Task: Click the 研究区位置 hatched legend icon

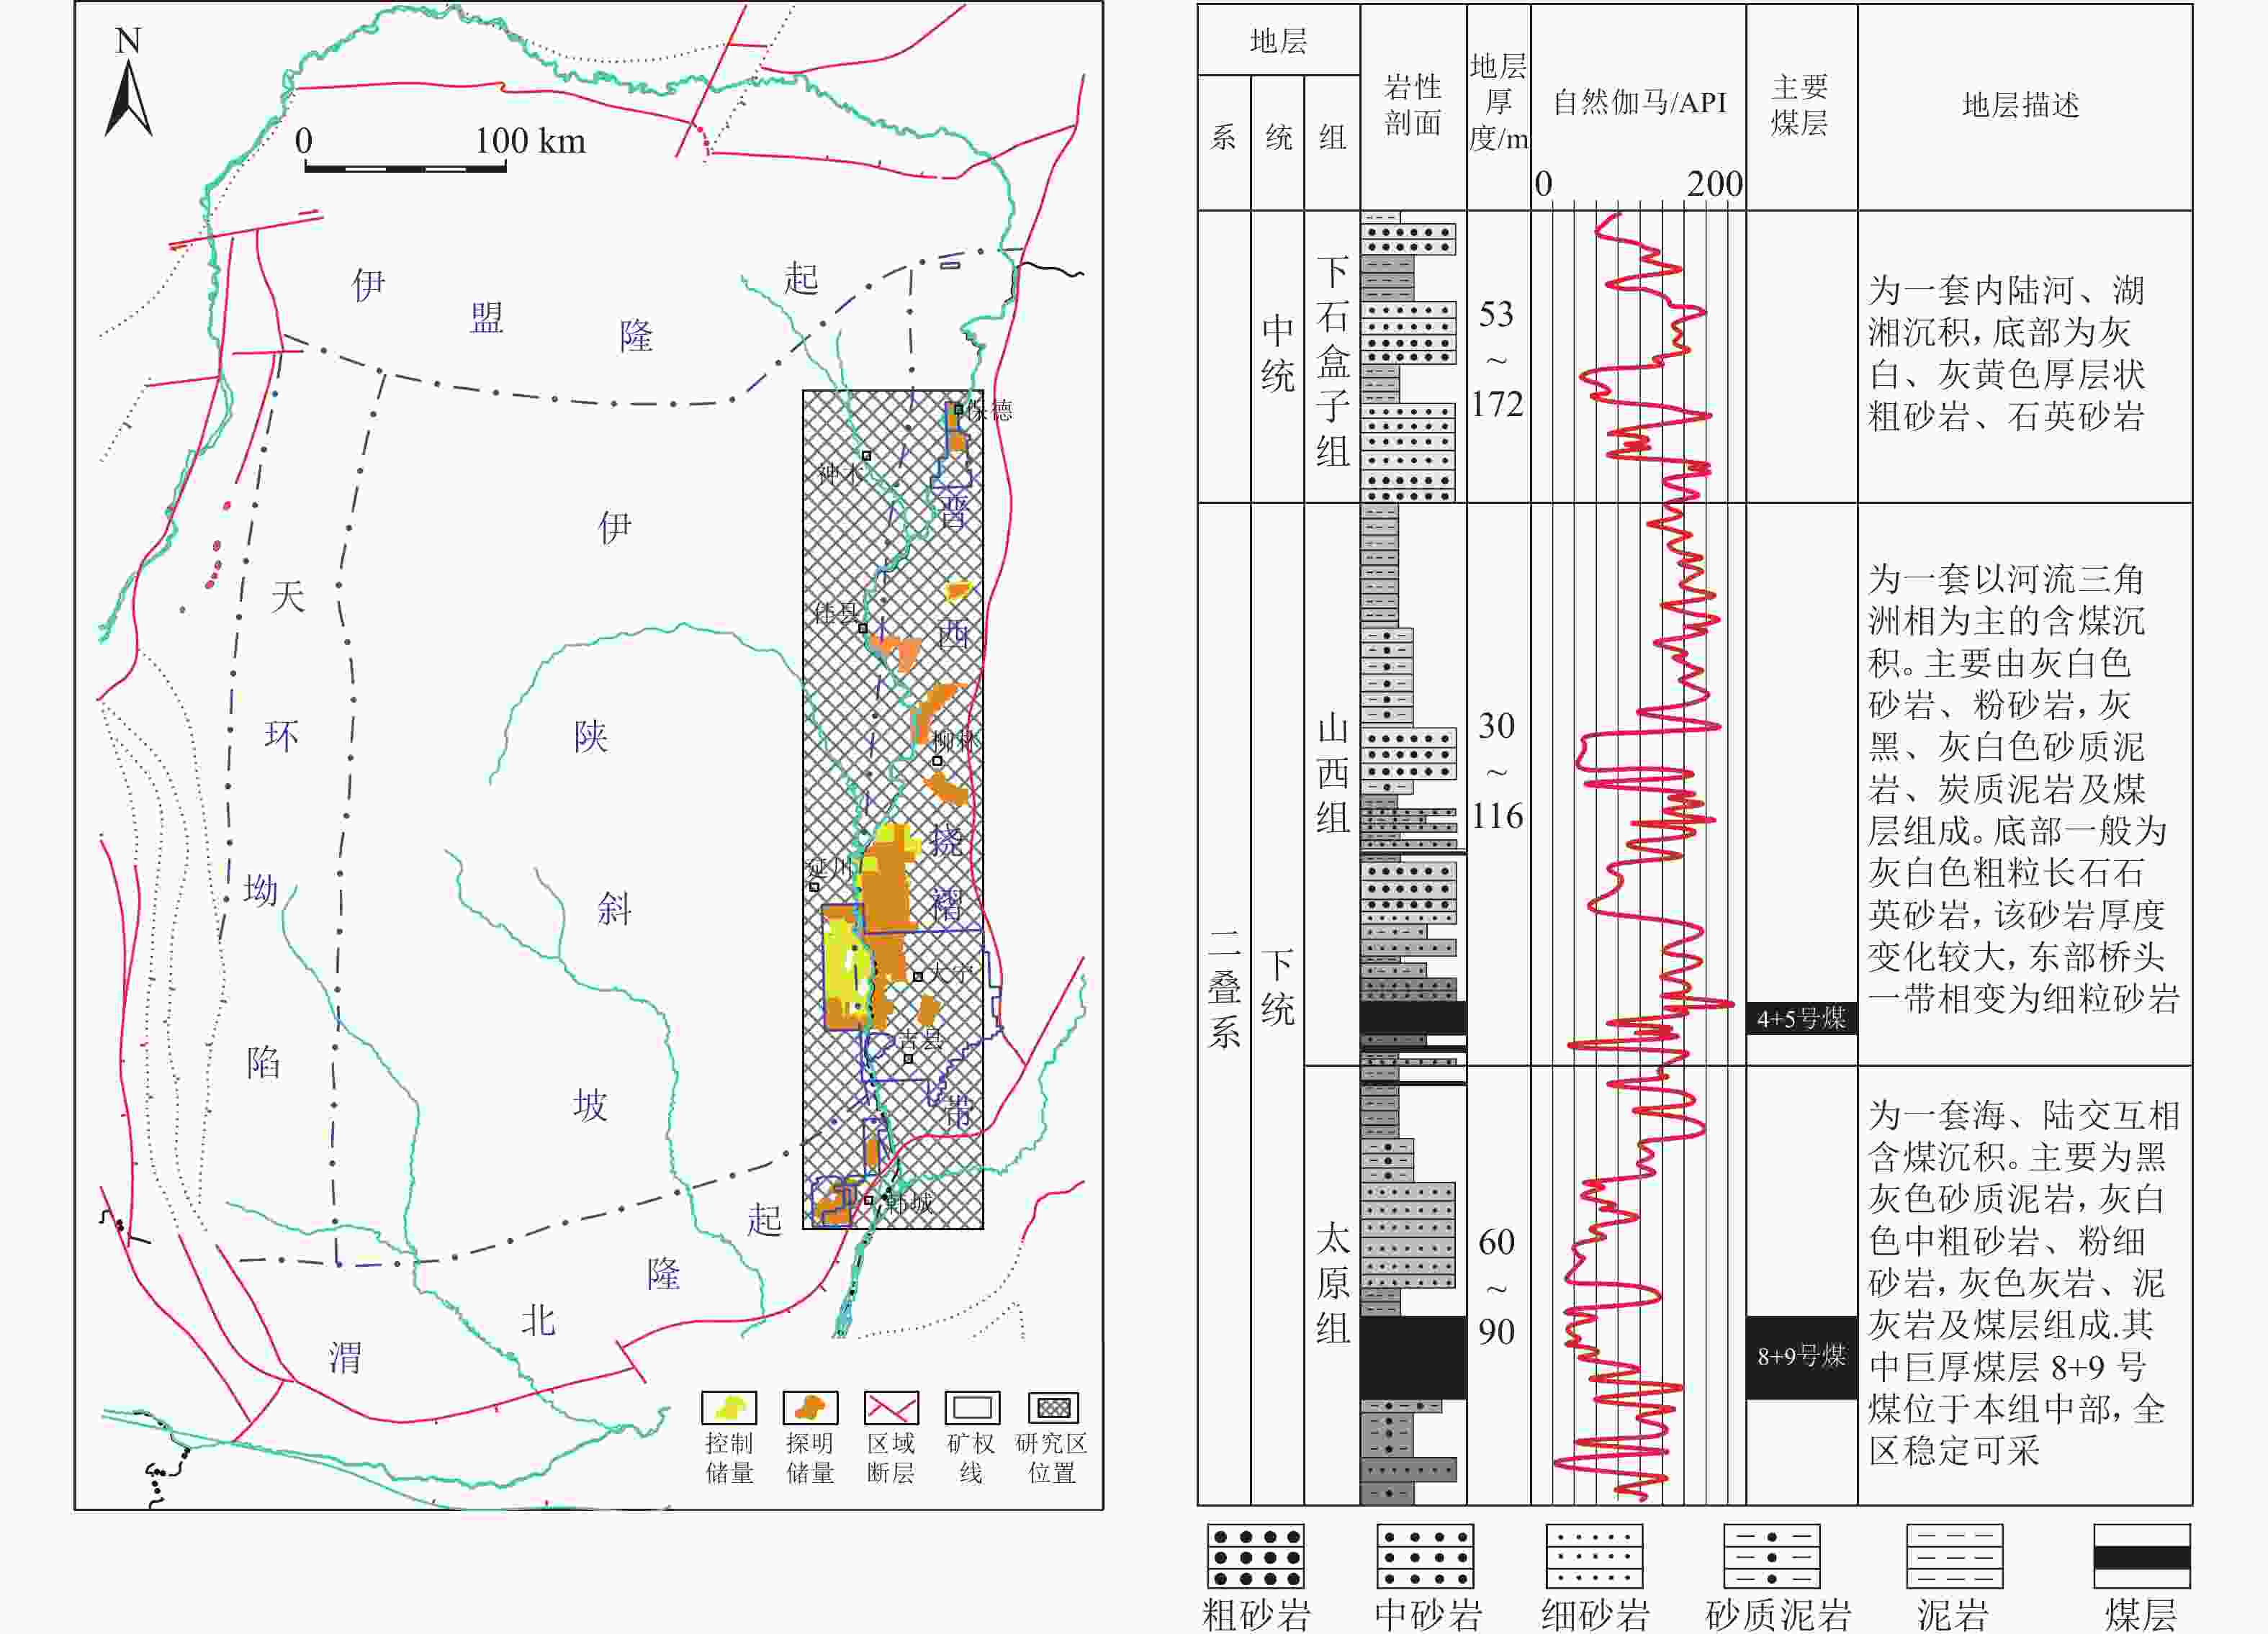Action: coord(1053,1407)
